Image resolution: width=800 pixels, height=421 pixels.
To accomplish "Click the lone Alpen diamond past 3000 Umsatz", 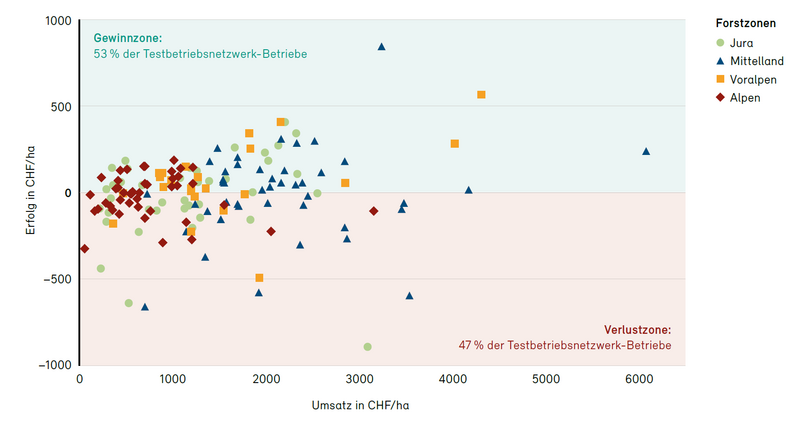I will point(373,211).
